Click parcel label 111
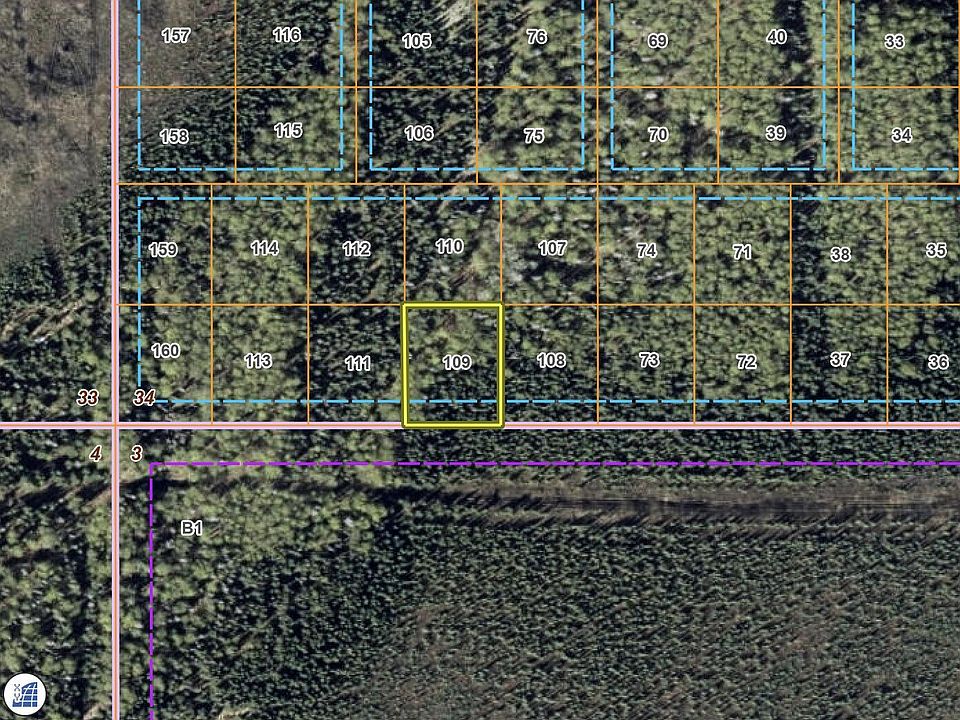Viewport: 960px width, 720px height. (358, 364)
